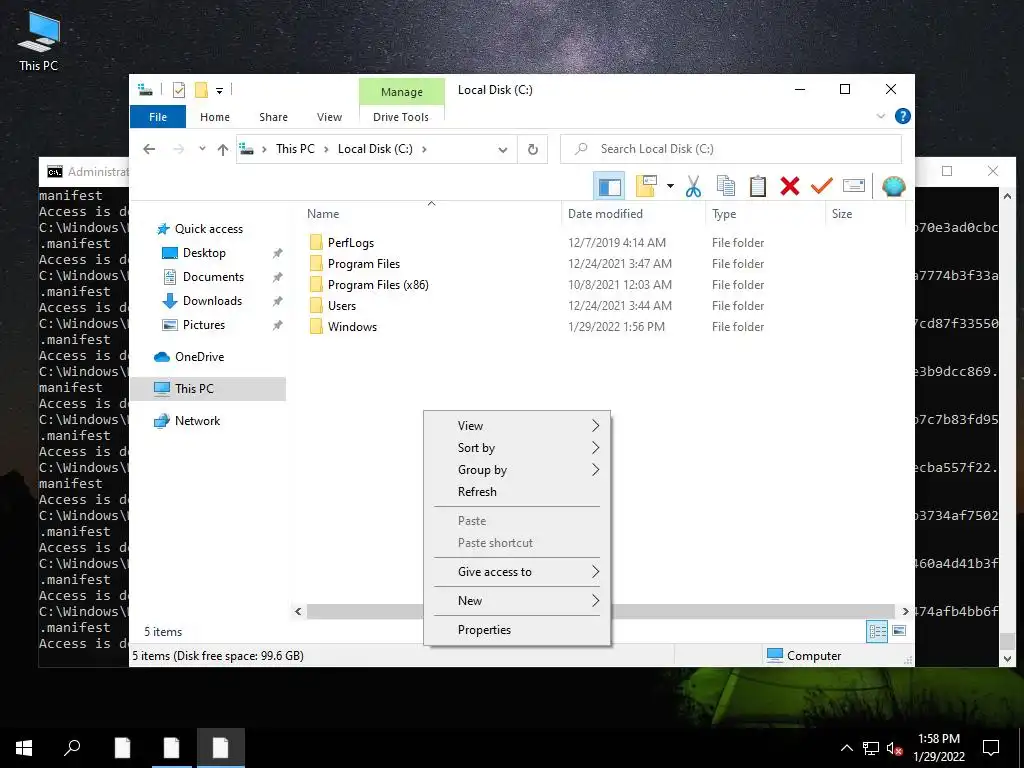Select Network in navigation pane
Viewport: 1024px width, 768px height.
pyautogui.click(x=197, y=421)
